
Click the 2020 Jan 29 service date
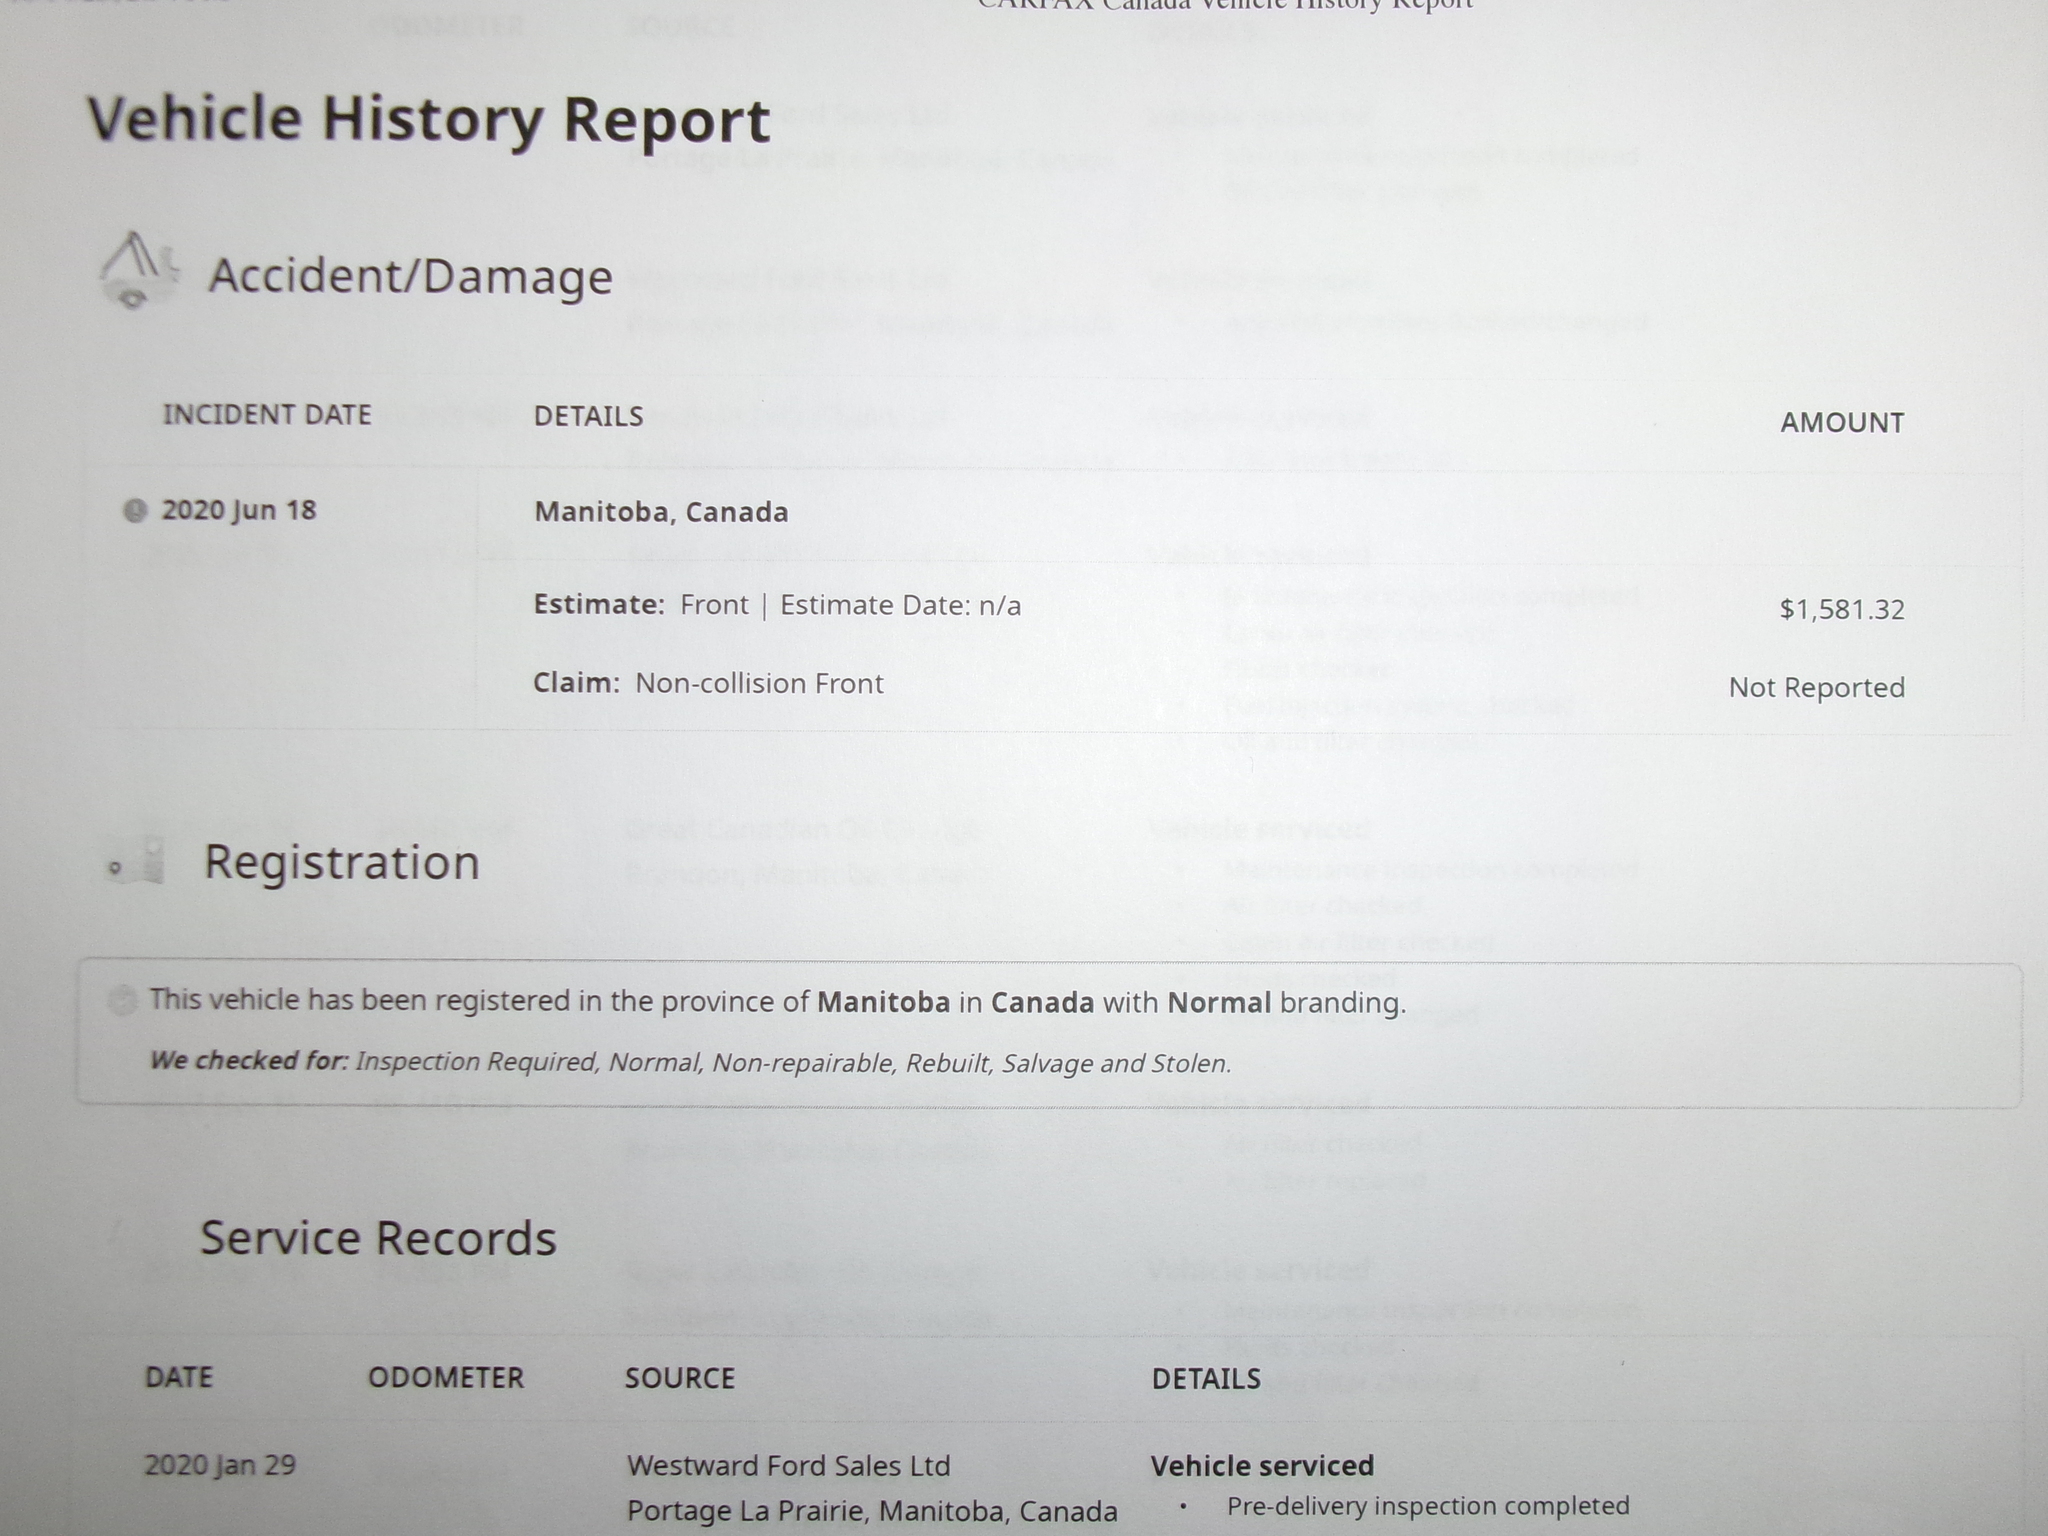220,1466
